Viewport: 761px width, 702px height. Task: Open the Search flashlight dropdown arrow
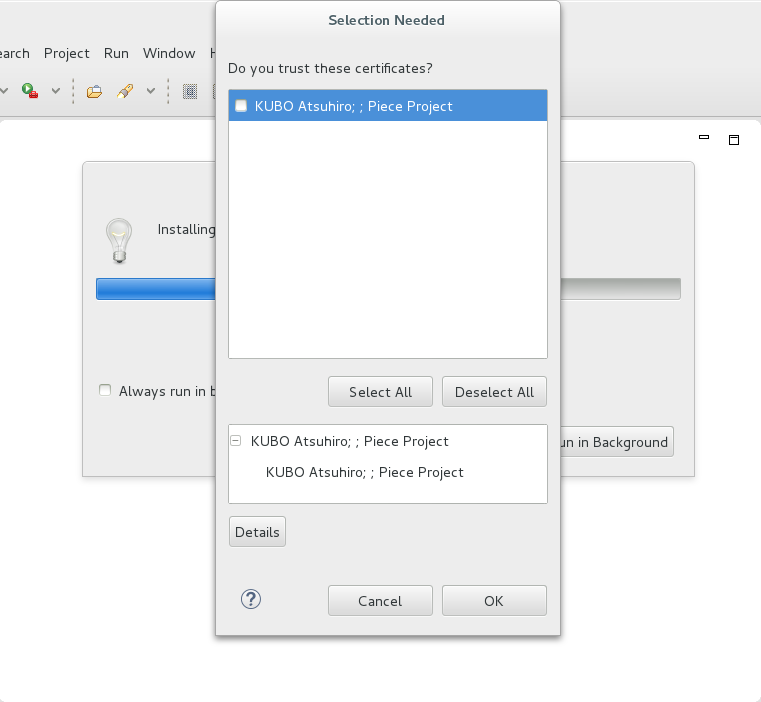pyautogui.click(x=150, y=91)
